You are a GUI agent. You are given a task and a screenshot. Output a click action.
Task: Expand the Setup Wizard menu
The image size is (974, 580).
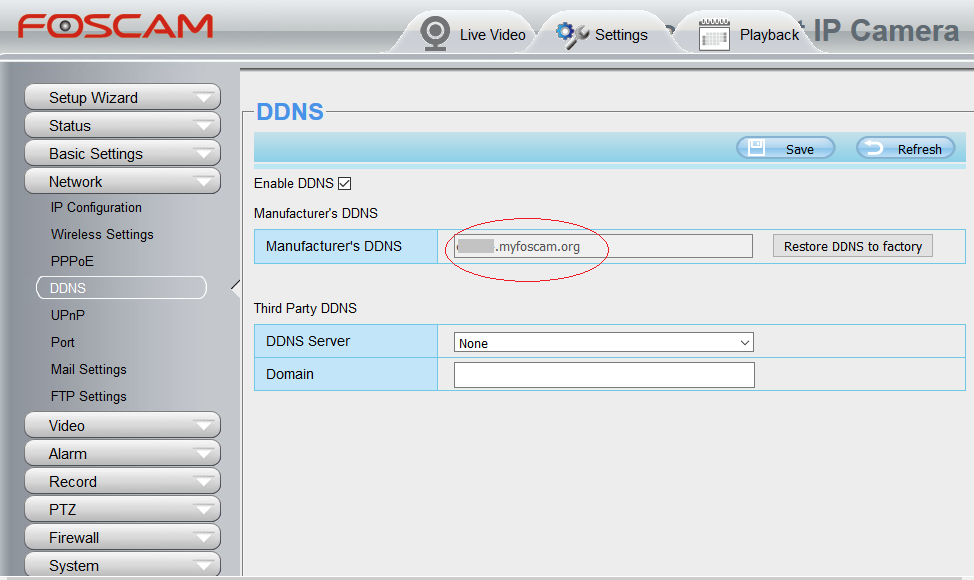click(122, 97)
